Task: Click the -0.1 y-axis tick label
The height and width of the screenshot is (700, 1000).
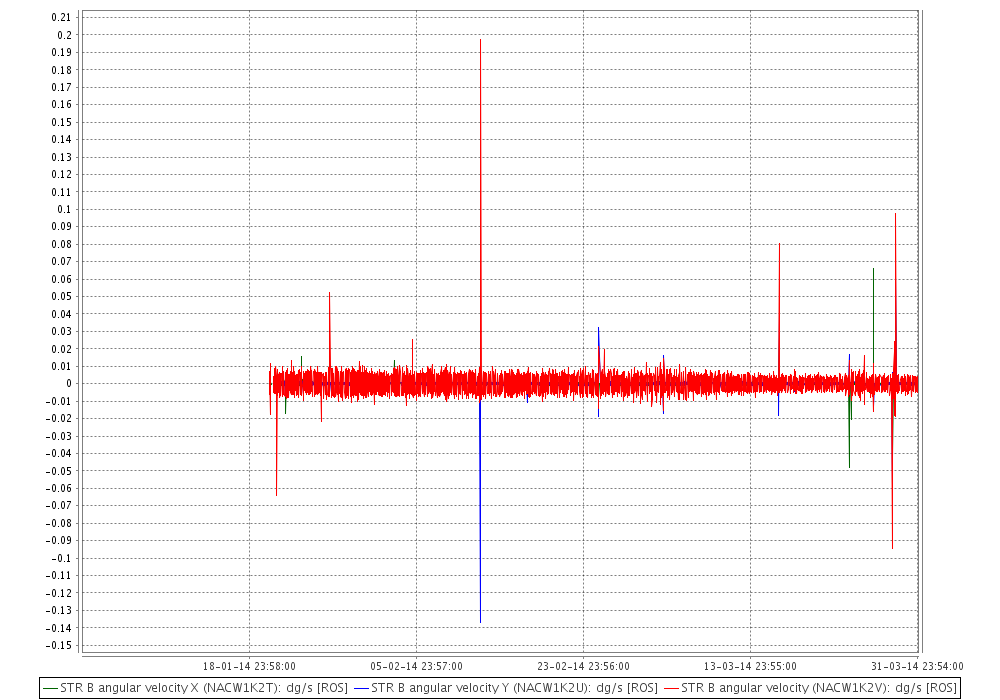Action: pyautogui.click(x=60, y=558)
